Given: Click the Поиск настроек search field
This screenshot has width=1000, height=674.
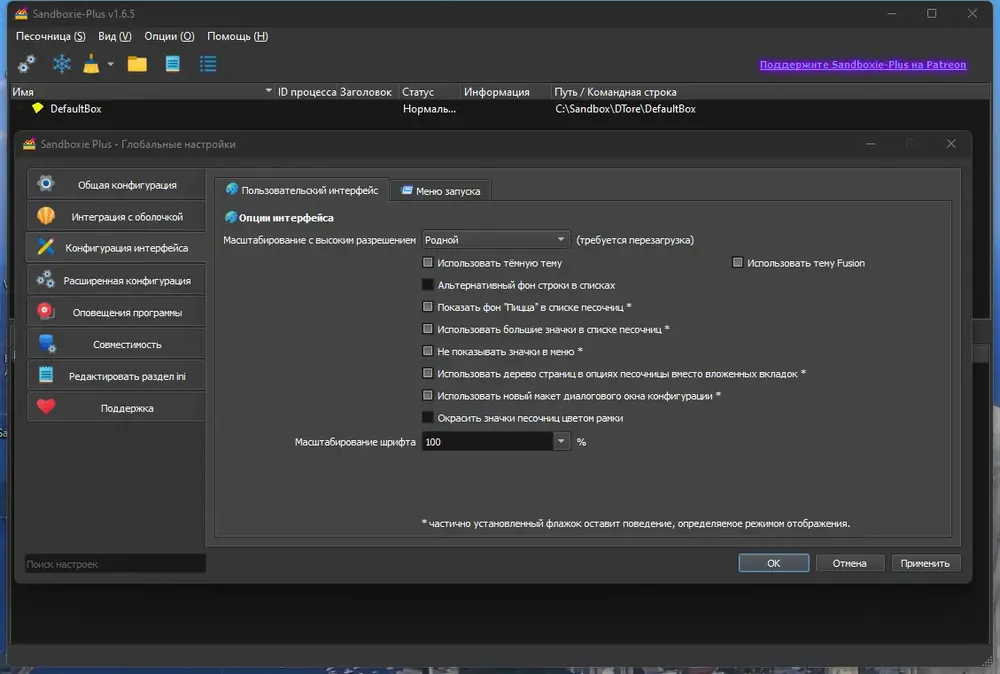Looking at the screenshot, I should tap(115, 564).
